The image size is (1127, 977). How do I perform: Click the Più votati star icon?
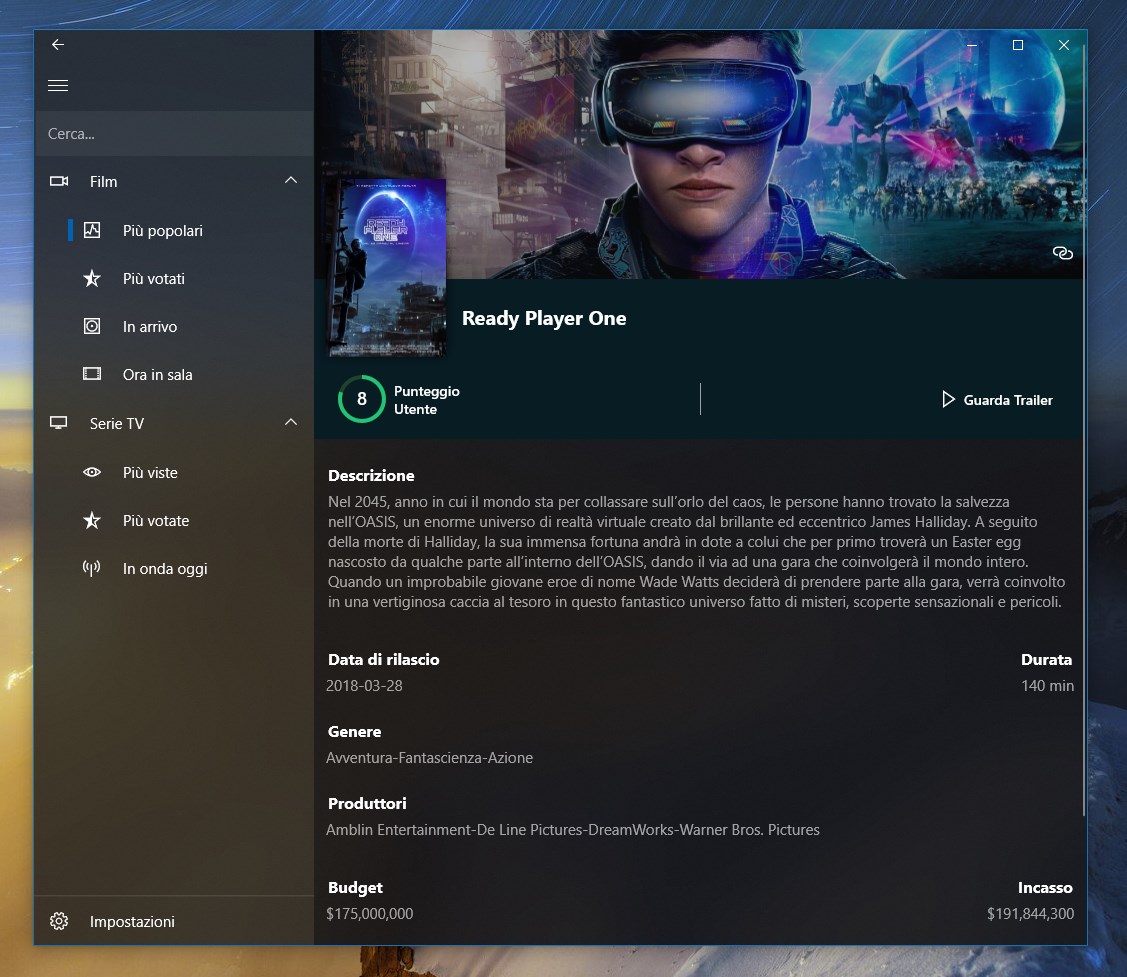coord(92,278)
